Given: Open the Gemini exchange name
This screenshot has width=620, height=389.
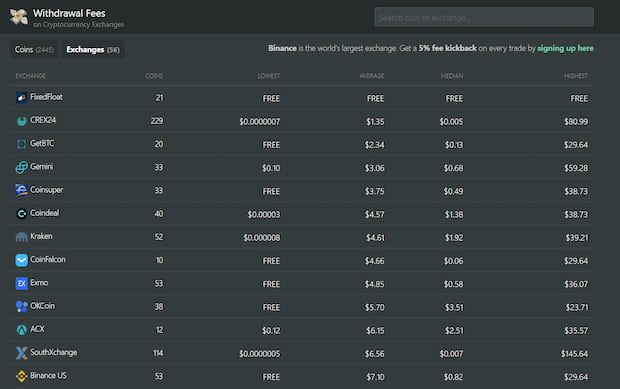Looking at the screenshot, I should [42, 166].
